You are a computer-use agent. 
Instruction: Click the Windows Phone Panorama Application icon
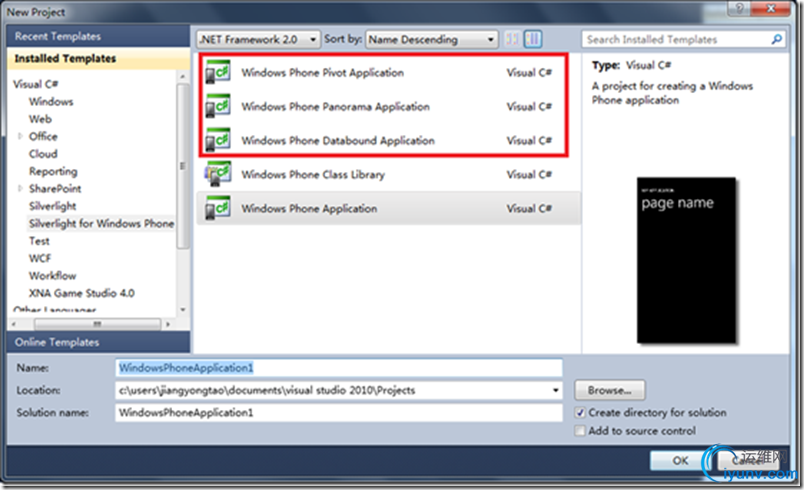pos(217,106)
